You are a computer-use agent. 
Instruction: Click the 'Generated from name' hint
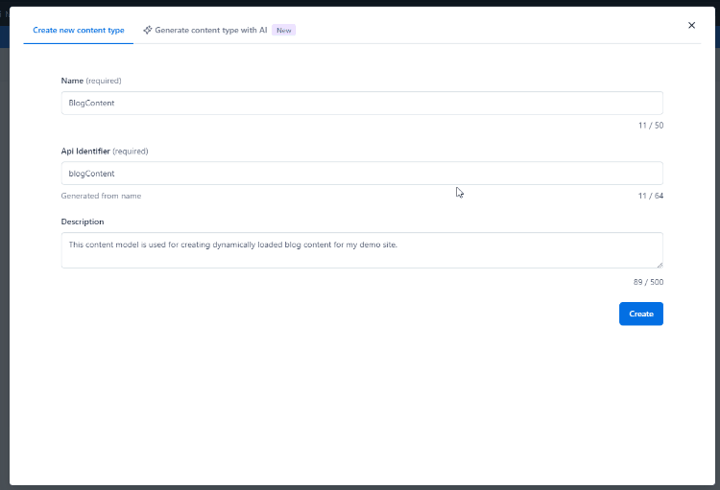pyautogui.click(x=101, y=196)
